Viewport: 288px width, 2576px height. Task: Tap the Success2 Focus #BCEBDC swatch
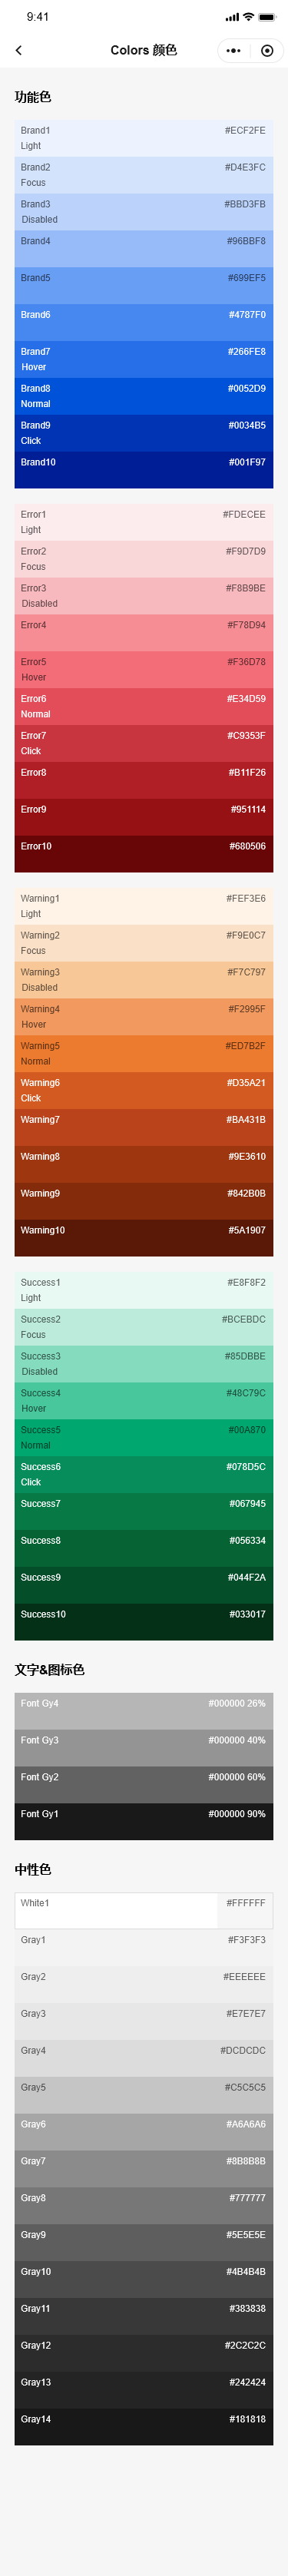(x=144, y=1327)
